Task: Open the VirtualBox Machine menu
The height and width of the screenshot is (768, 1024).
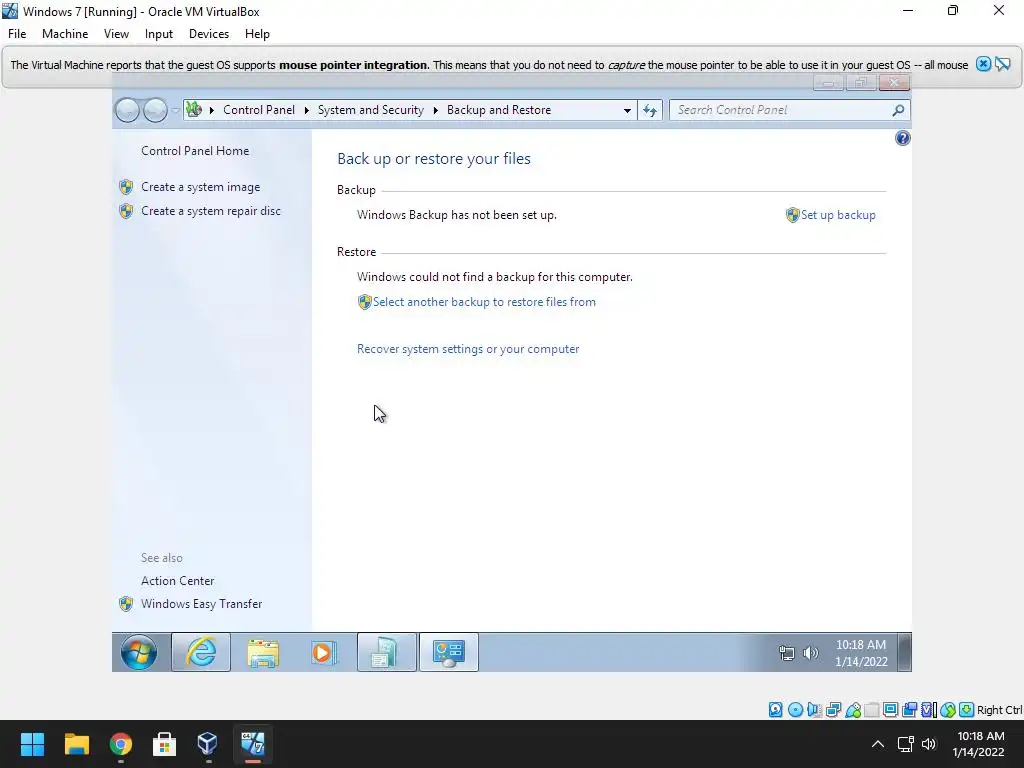Action: tap(65, 34)
